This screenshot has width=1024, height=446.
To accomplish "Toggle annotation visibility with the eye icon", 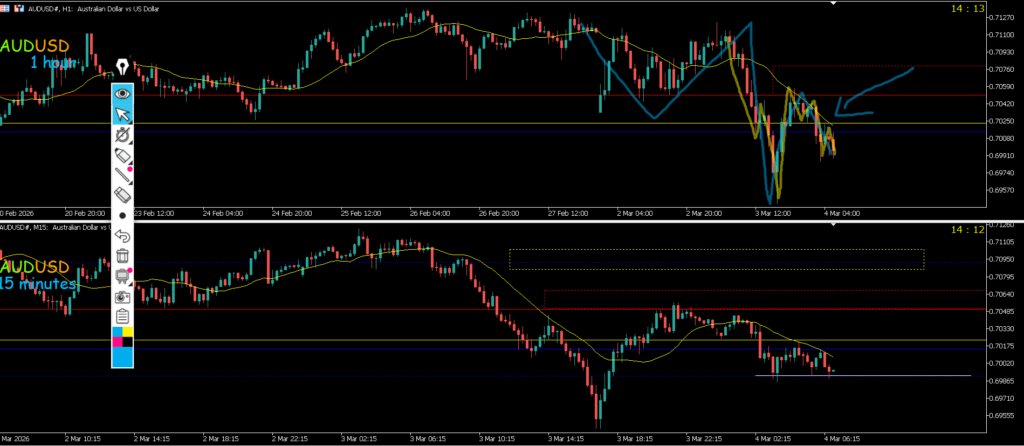I will pos(122,93).
